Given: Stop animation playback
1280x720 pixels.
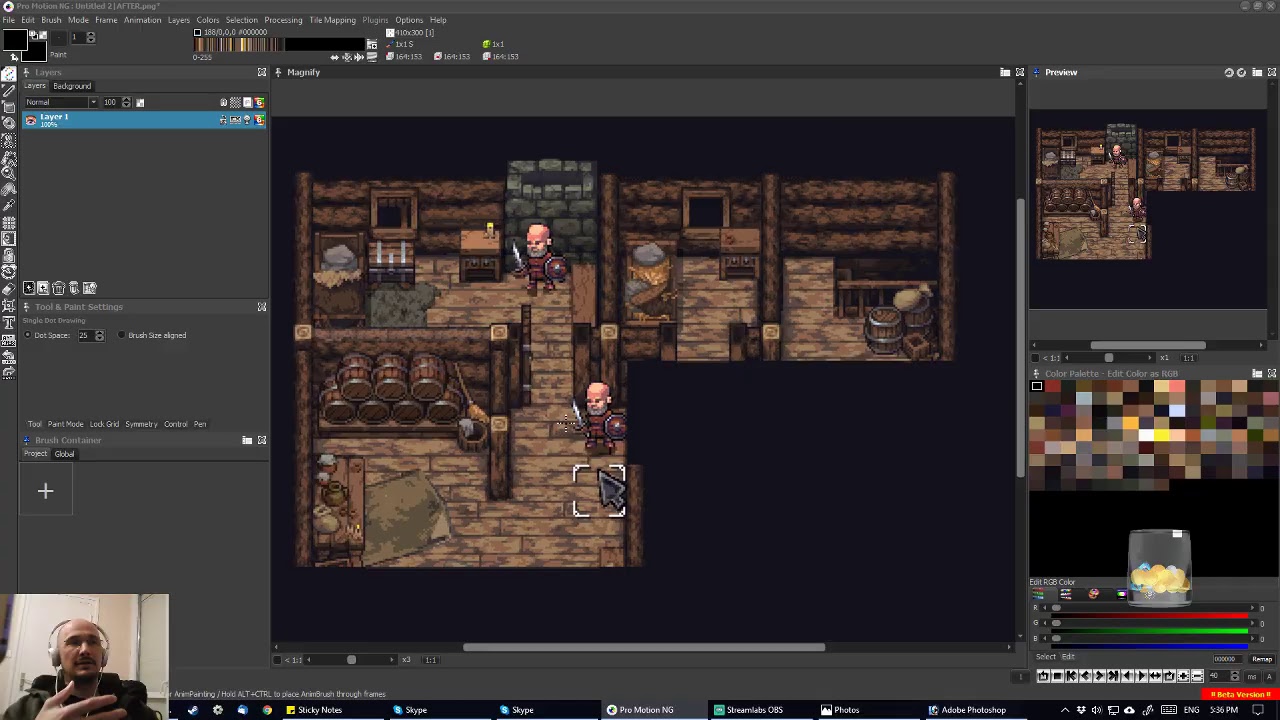Looking at the screenshot, I should coord(1057,675).
